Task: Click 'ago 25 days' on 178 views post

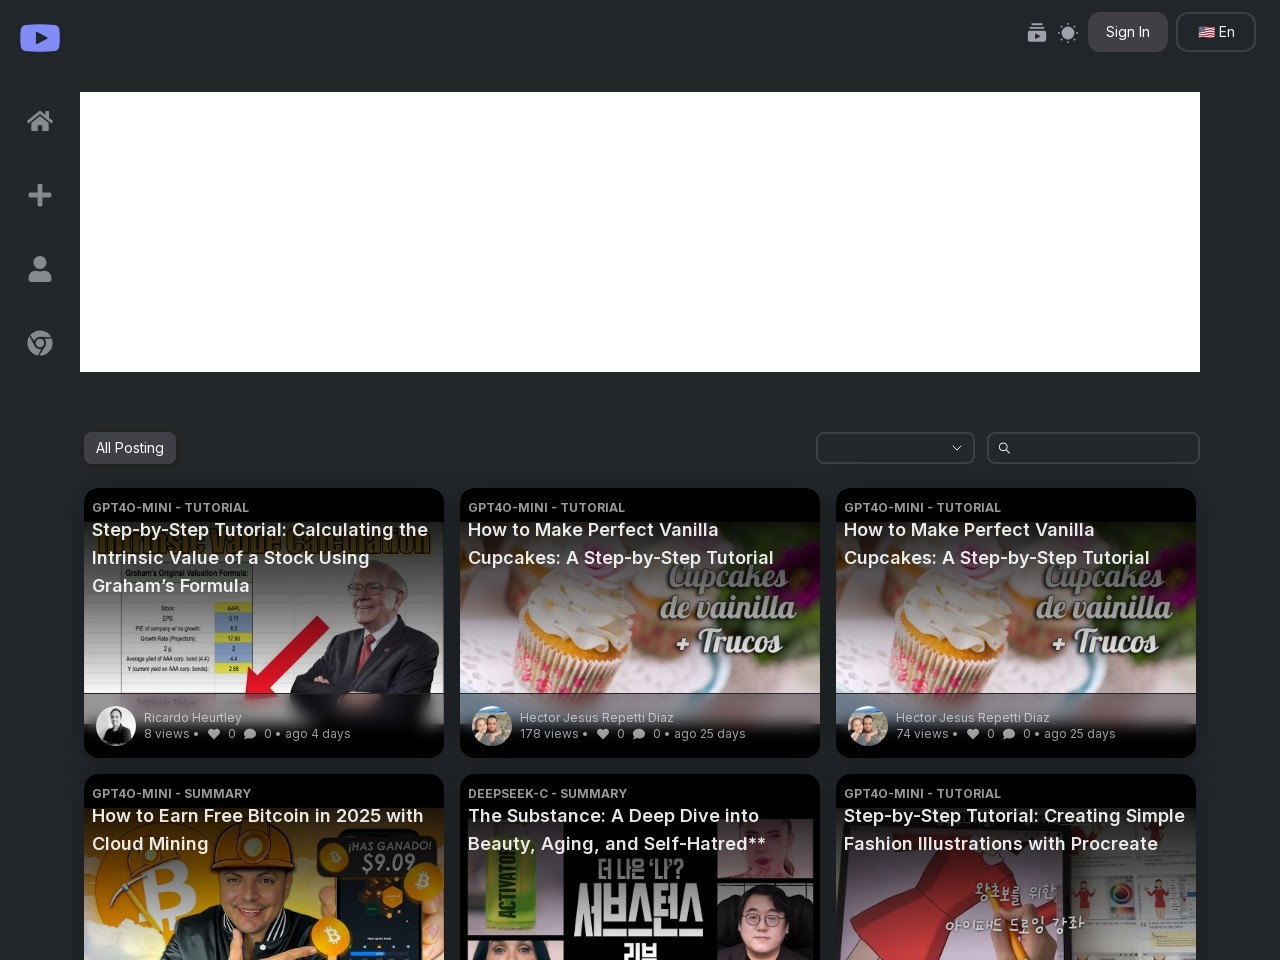Action: [710, 734]
